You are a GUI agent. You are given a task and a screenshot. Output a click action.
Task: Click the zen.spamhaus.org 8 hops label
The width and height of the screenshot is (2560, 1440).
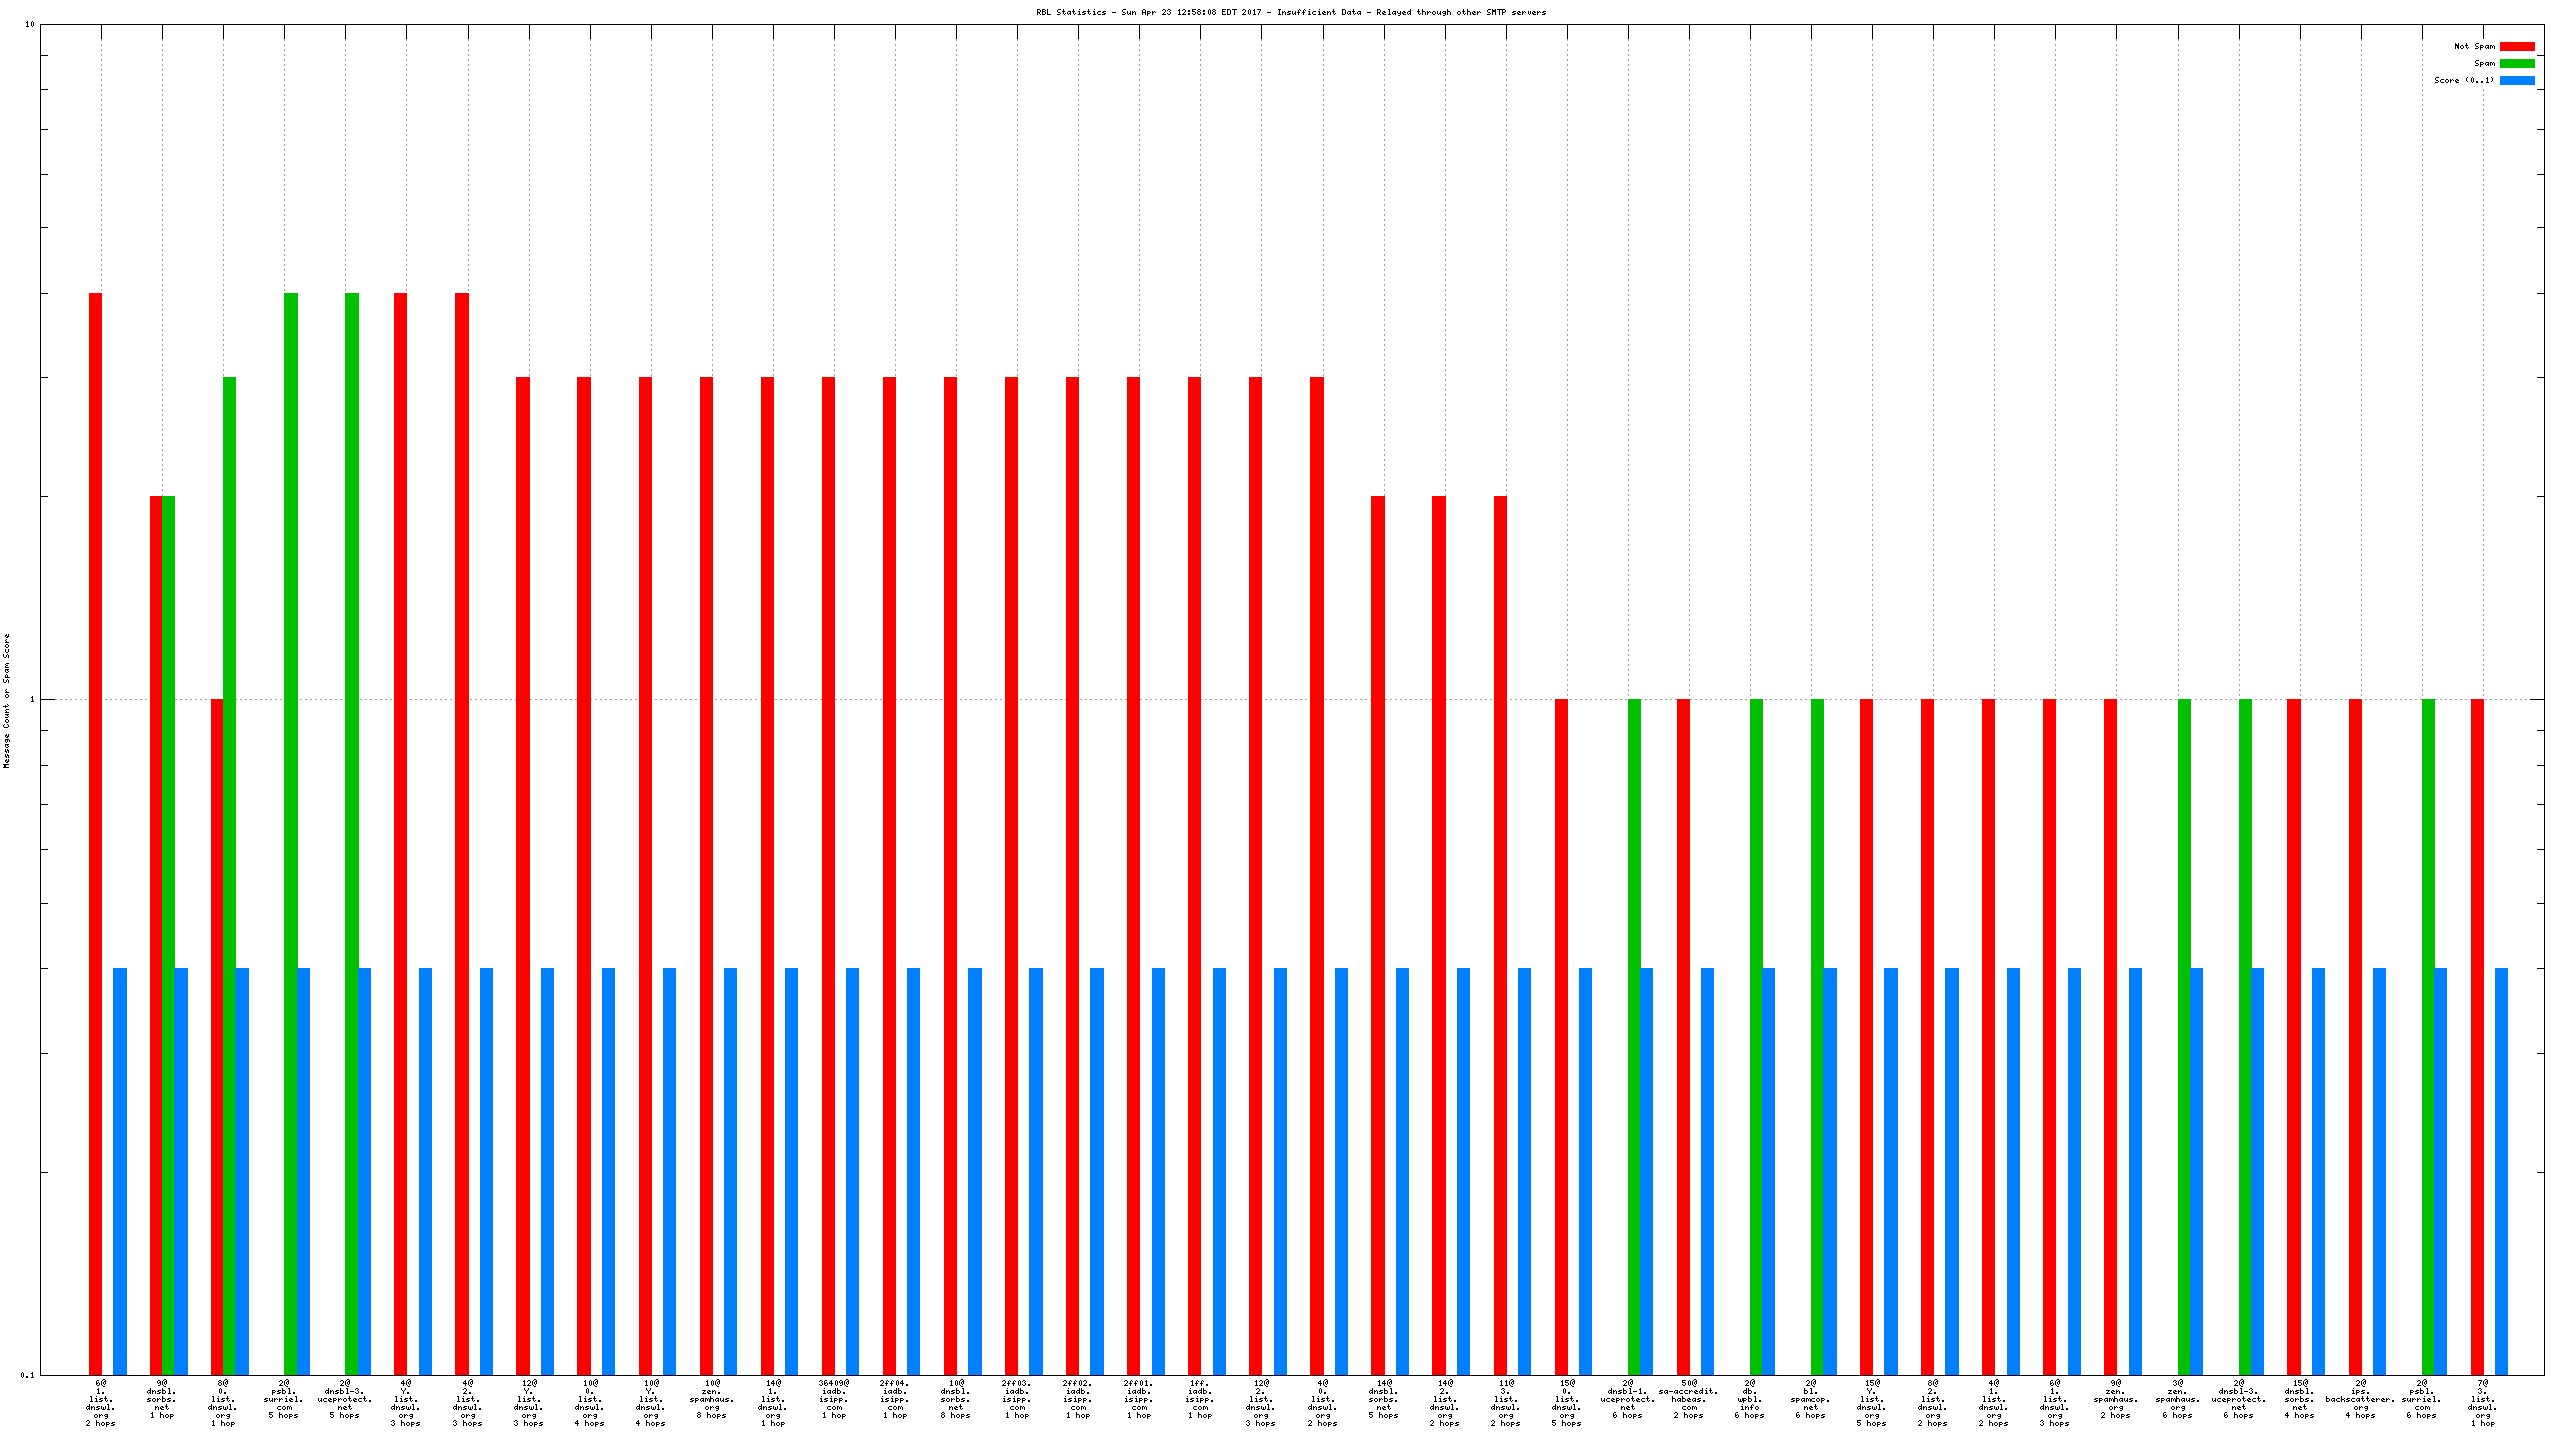(x=711, y=1399)
